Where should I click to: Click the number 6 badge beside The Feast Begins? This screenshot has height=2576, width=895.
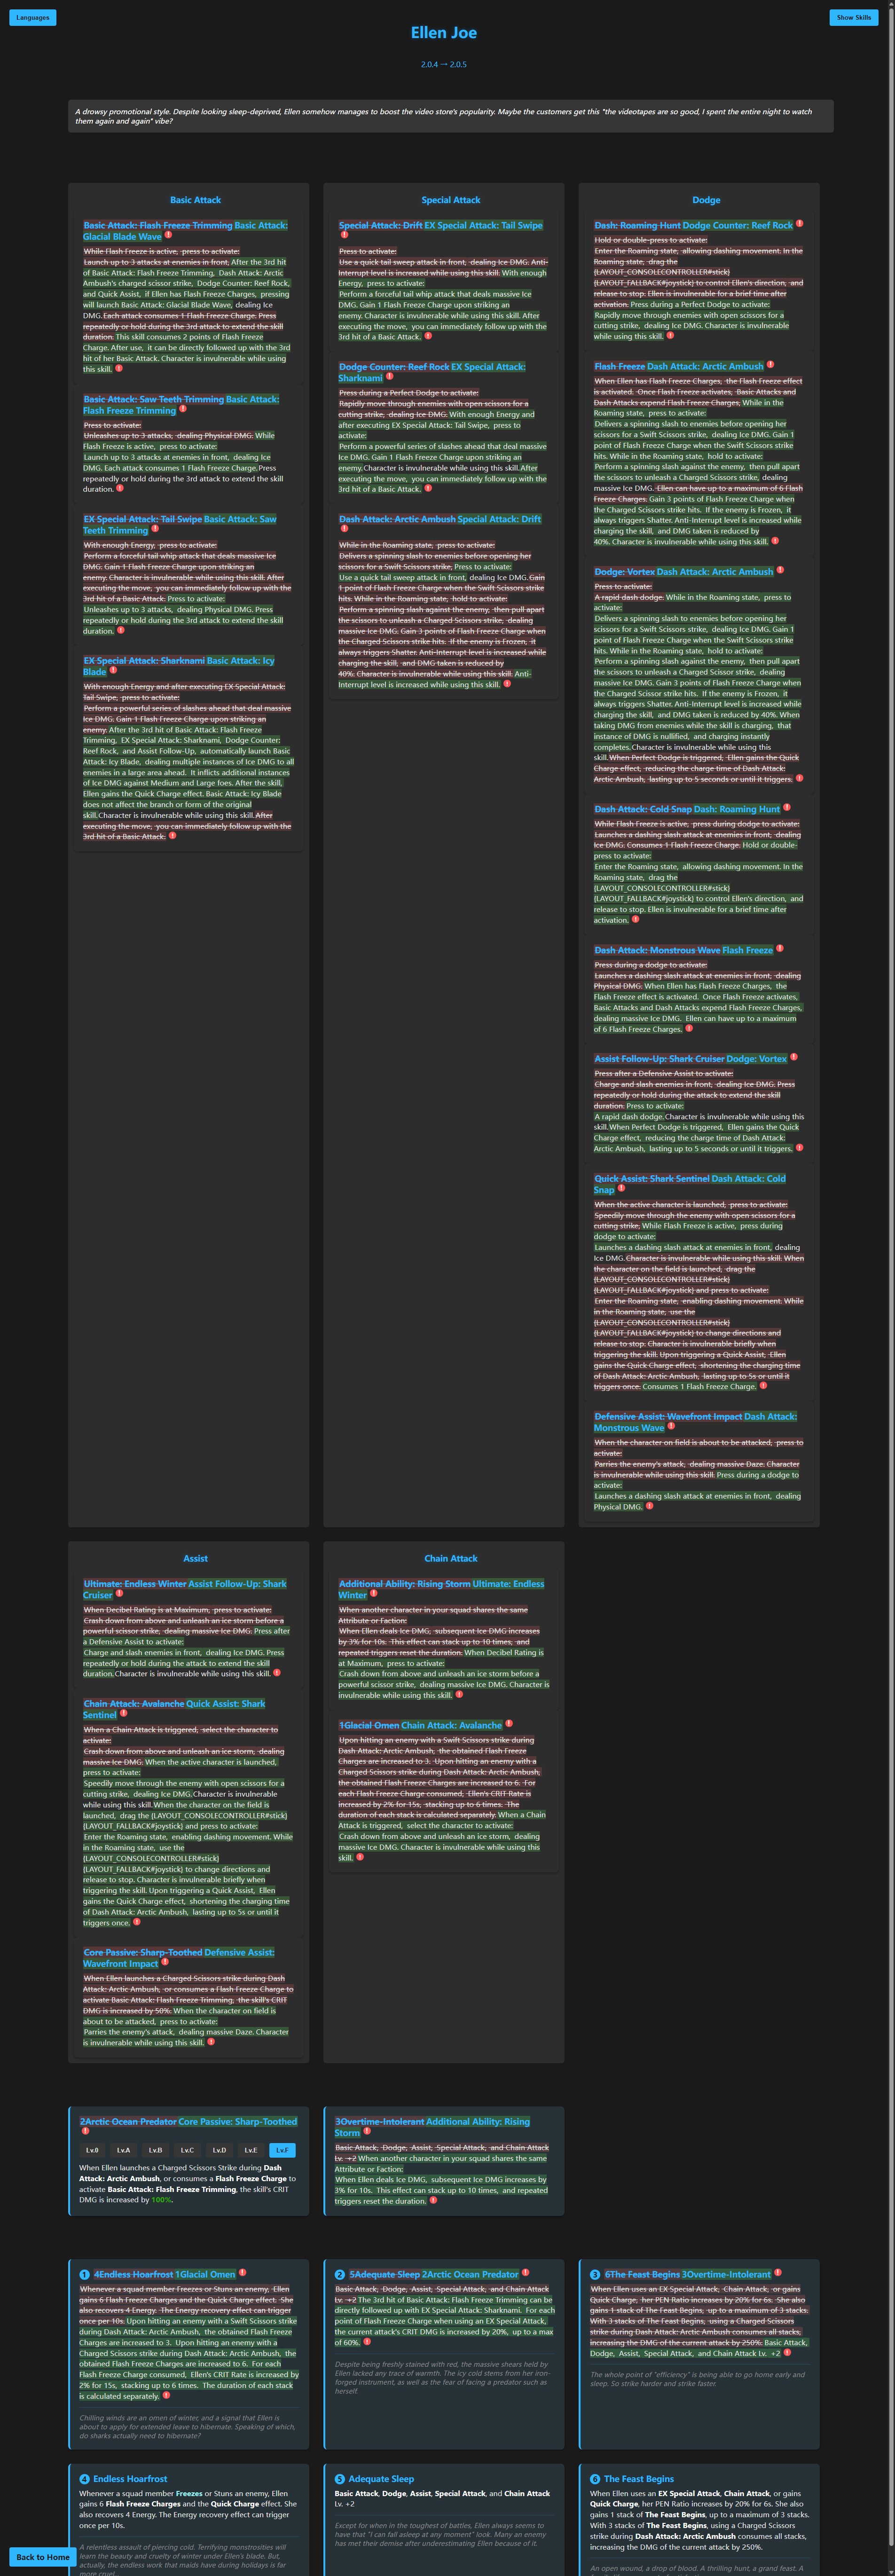[595, 2479]
